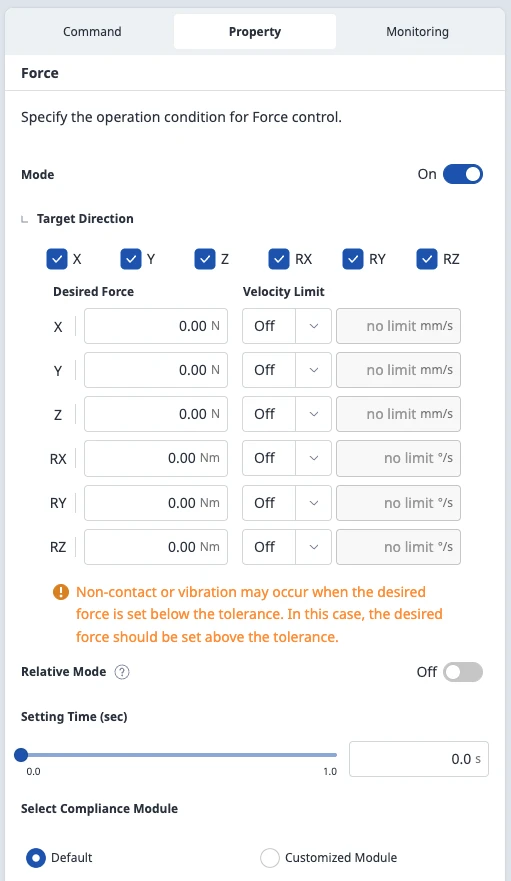Open the X velocity limit dropdown
This screenshot has width=511, height=881.
pos(287,326)
